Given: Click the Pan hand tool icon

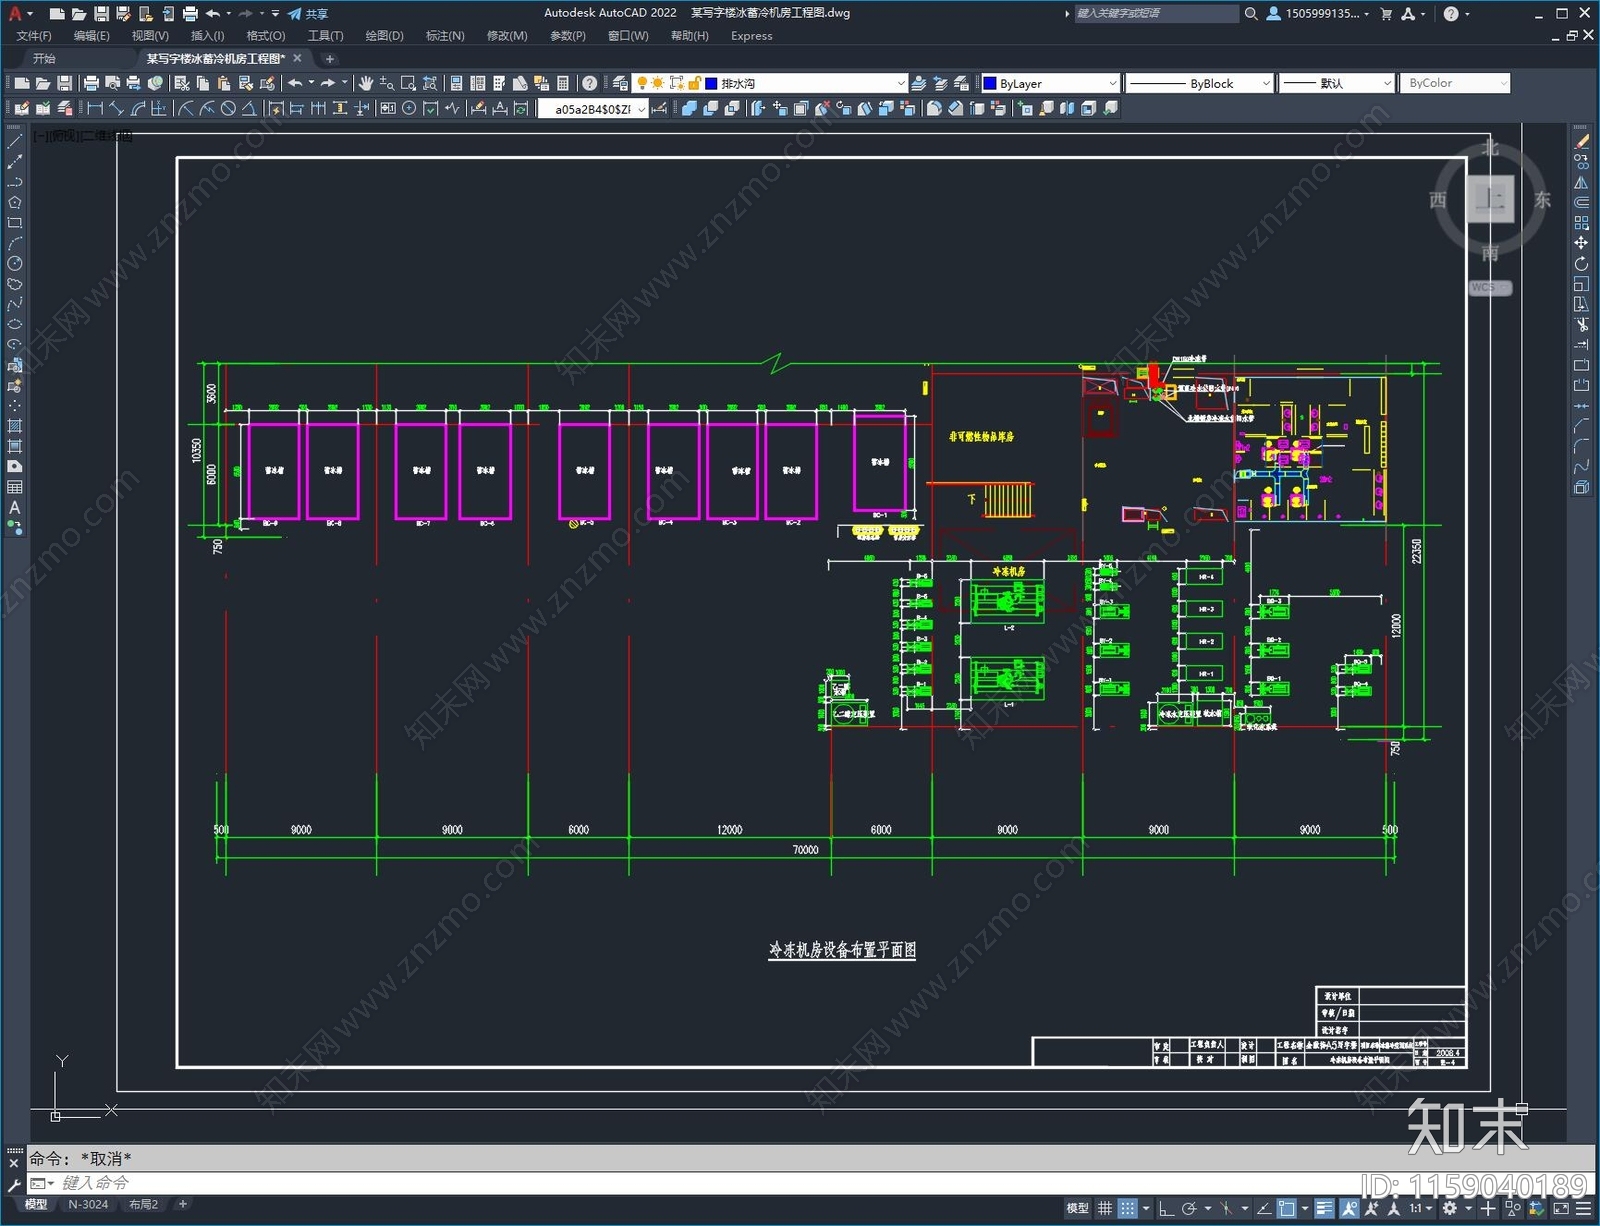Looking at the screenshot, I should (366, 83).
